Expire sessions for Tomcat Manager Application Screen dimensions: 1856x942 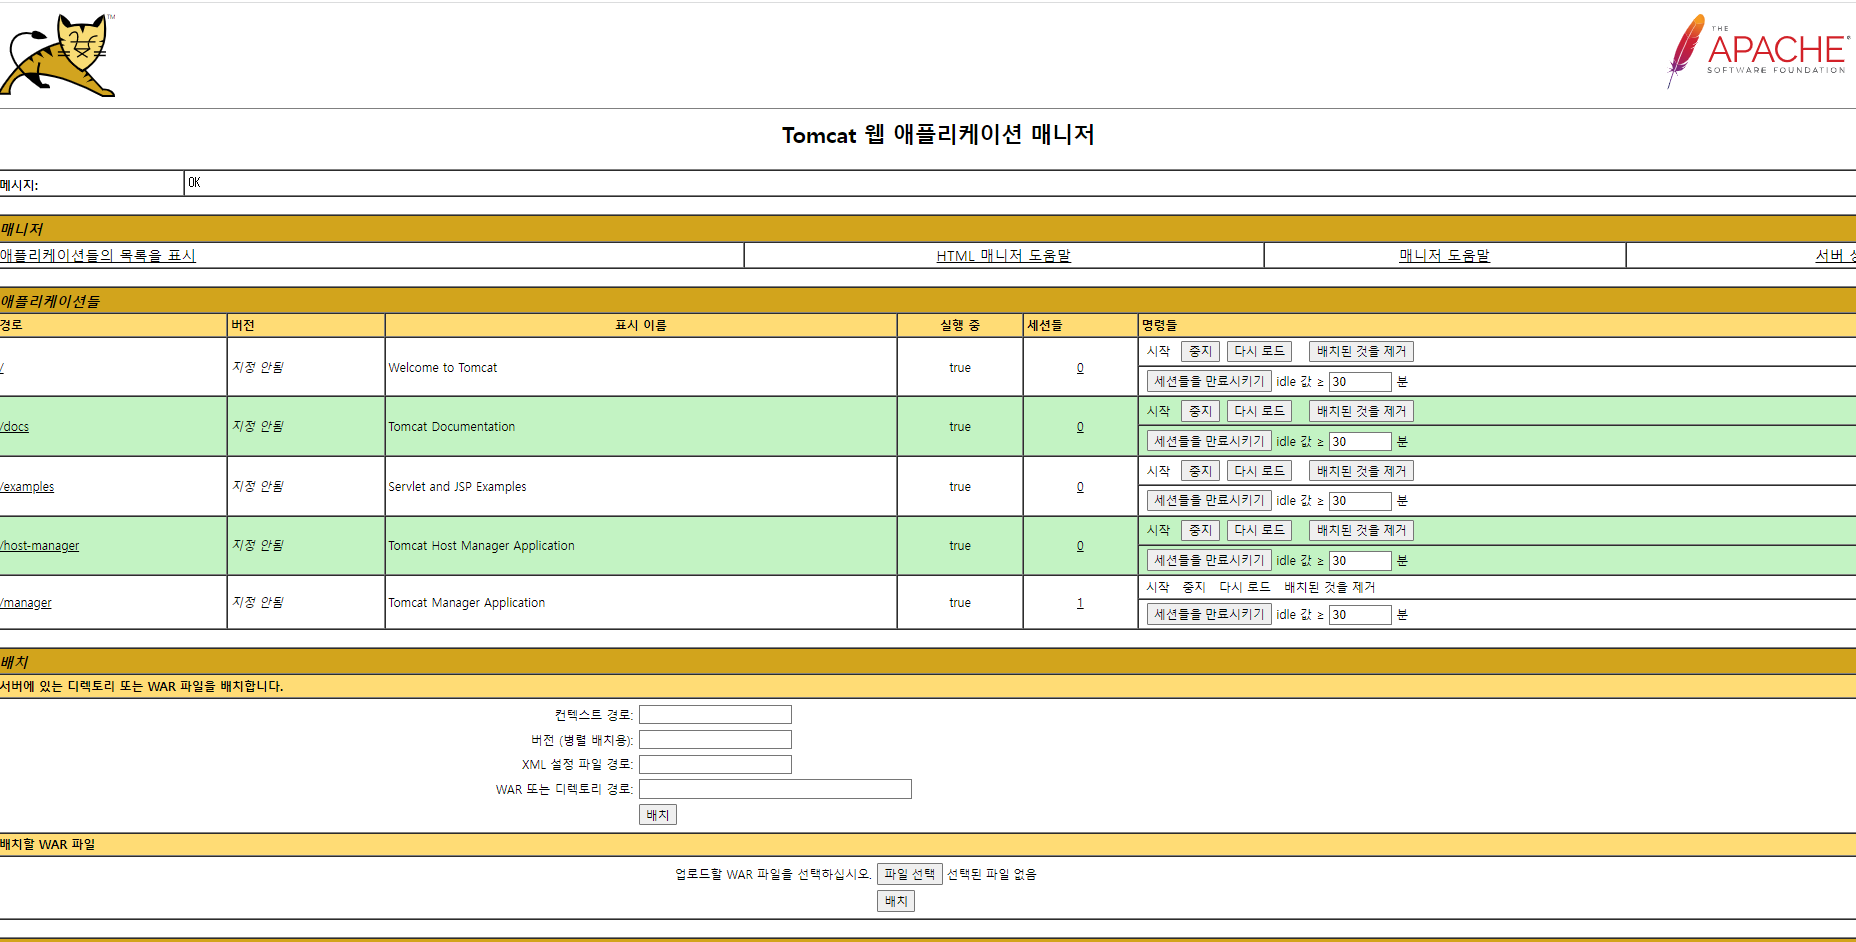click(1209, 614)
